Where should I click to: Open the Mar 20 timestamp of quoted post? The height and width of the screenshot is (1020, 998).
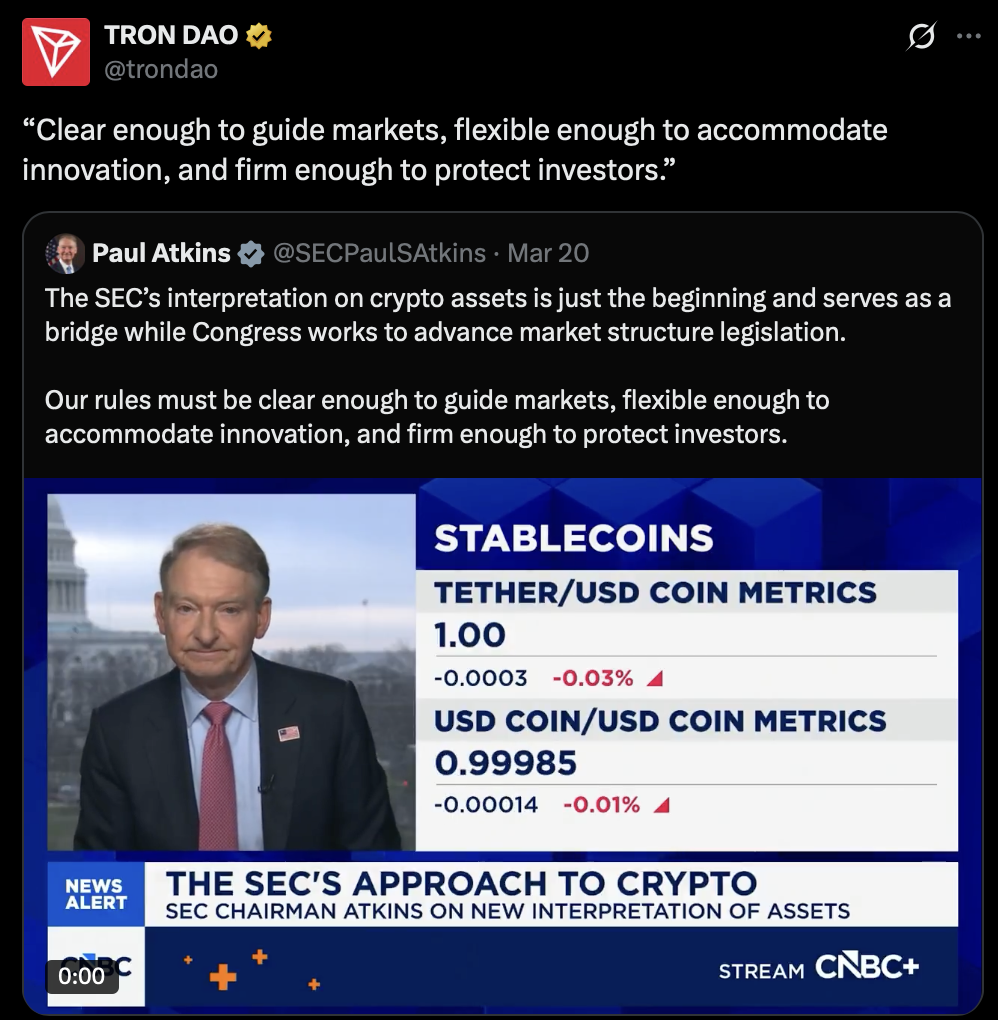point(548,254)
